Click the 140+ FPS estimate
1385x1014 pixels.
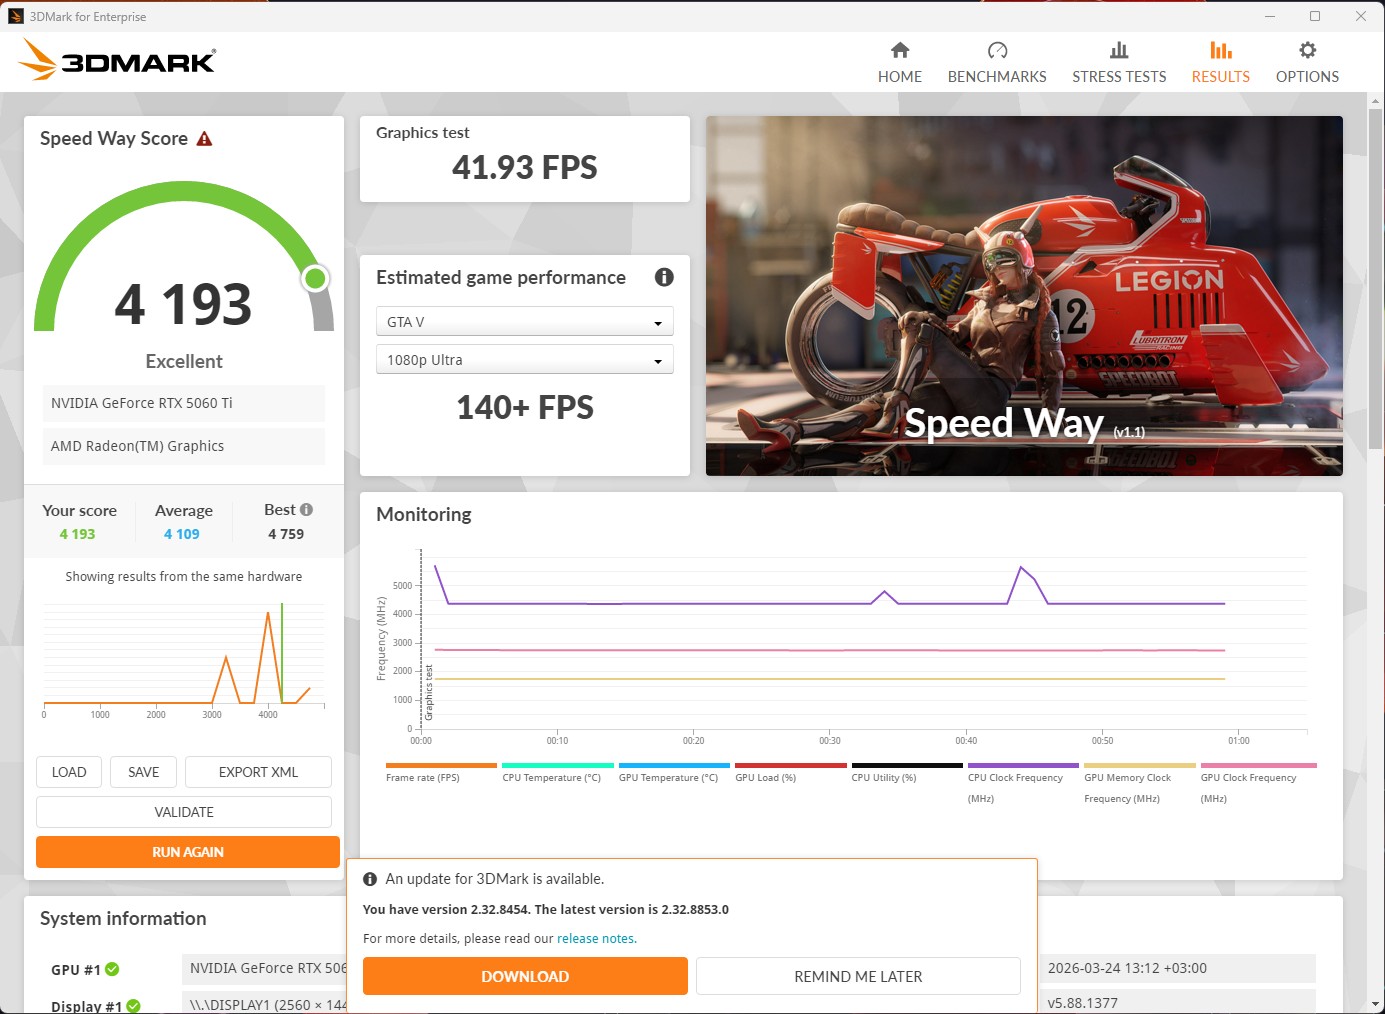(525, 407)
